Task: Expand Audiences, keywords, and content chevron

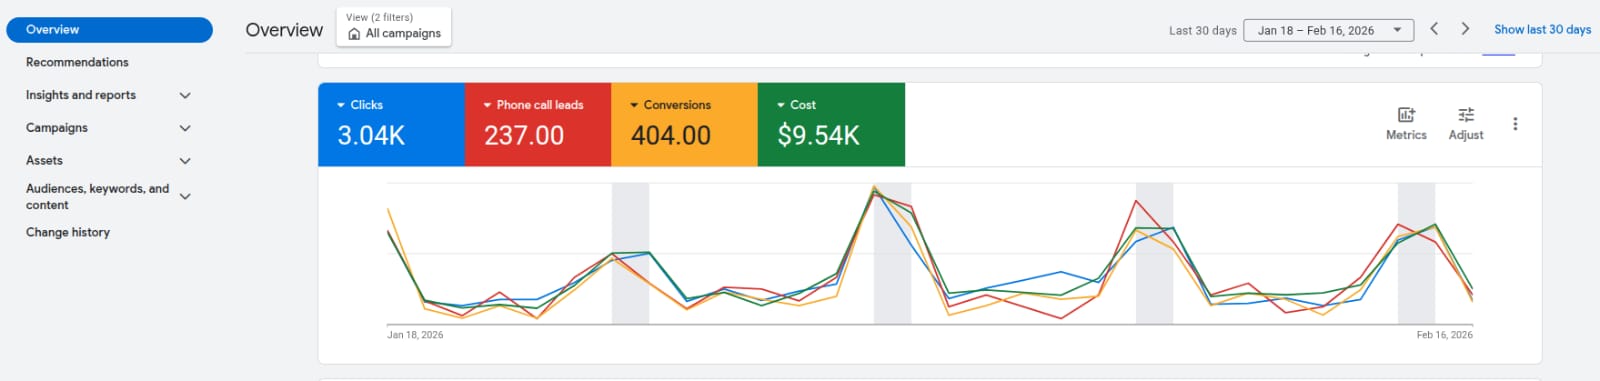Action: pos(185,196)
